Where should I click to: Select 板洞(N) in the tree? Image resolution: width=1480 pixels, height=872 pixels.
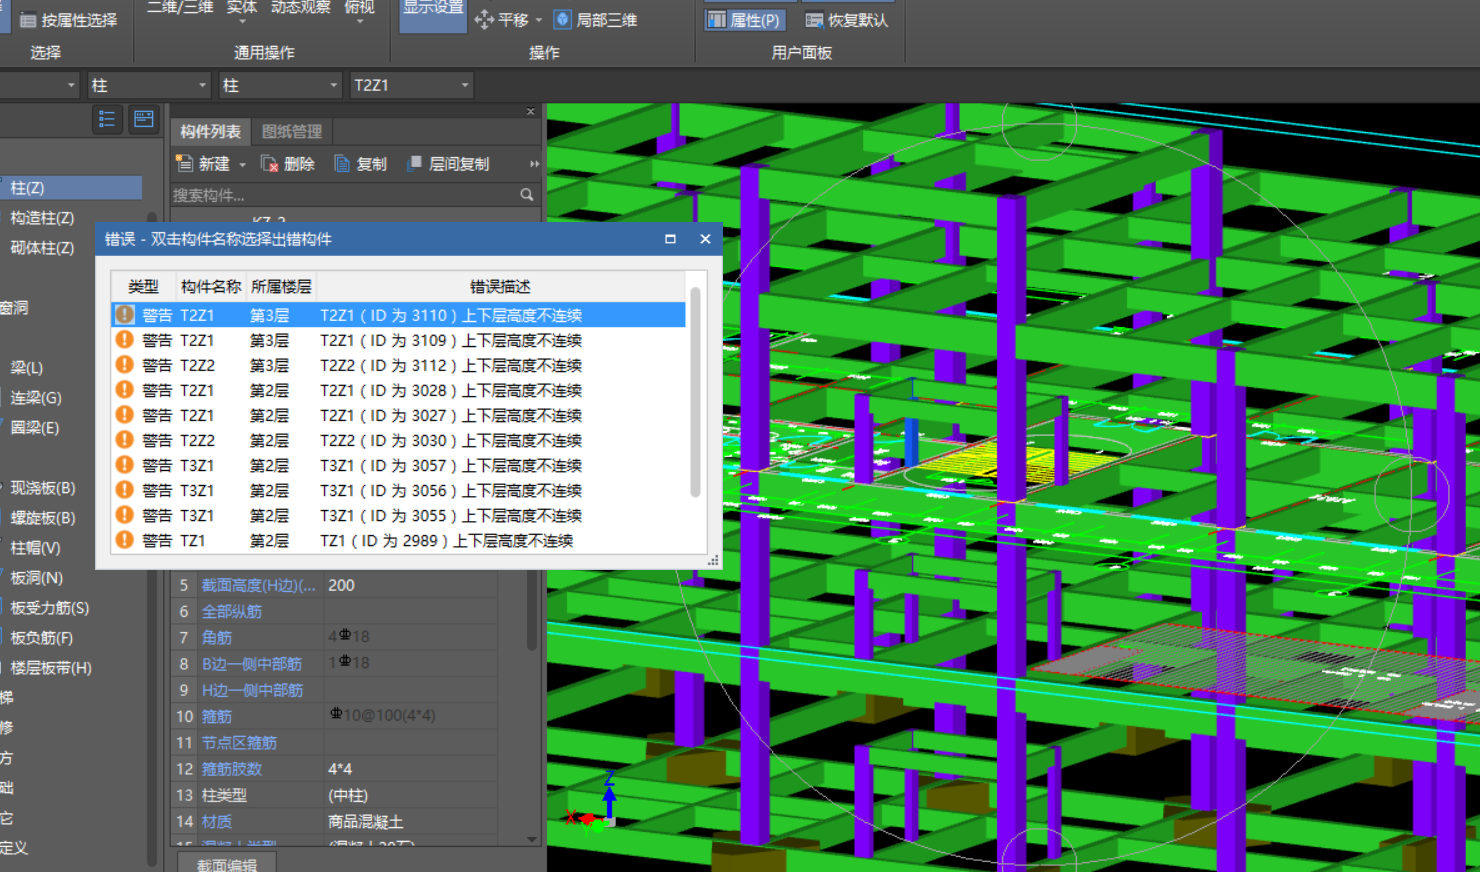pyautogui.click(x=37, y=578)
